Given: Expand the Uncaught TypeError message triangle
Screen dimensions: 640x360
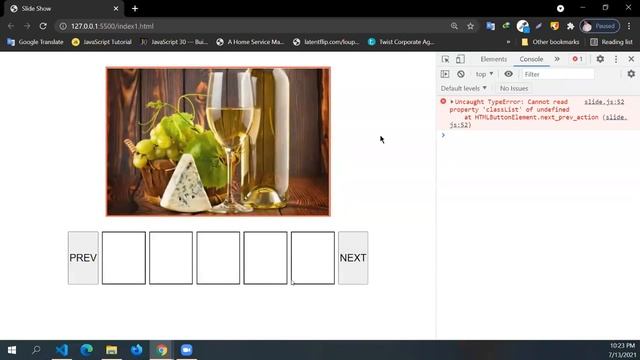Looking at the screenshot, I should point(452,102).
